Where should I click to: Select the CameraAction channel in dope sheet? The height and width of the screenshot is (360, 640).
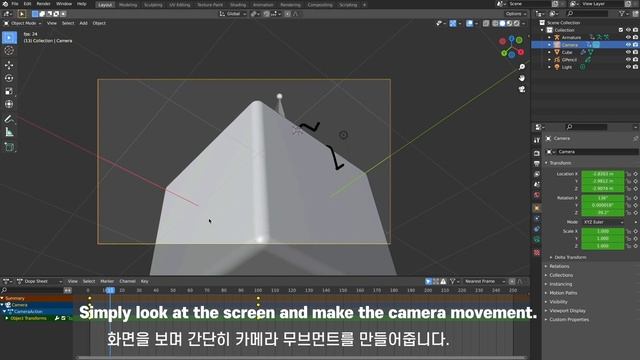(x=28, y=312)
